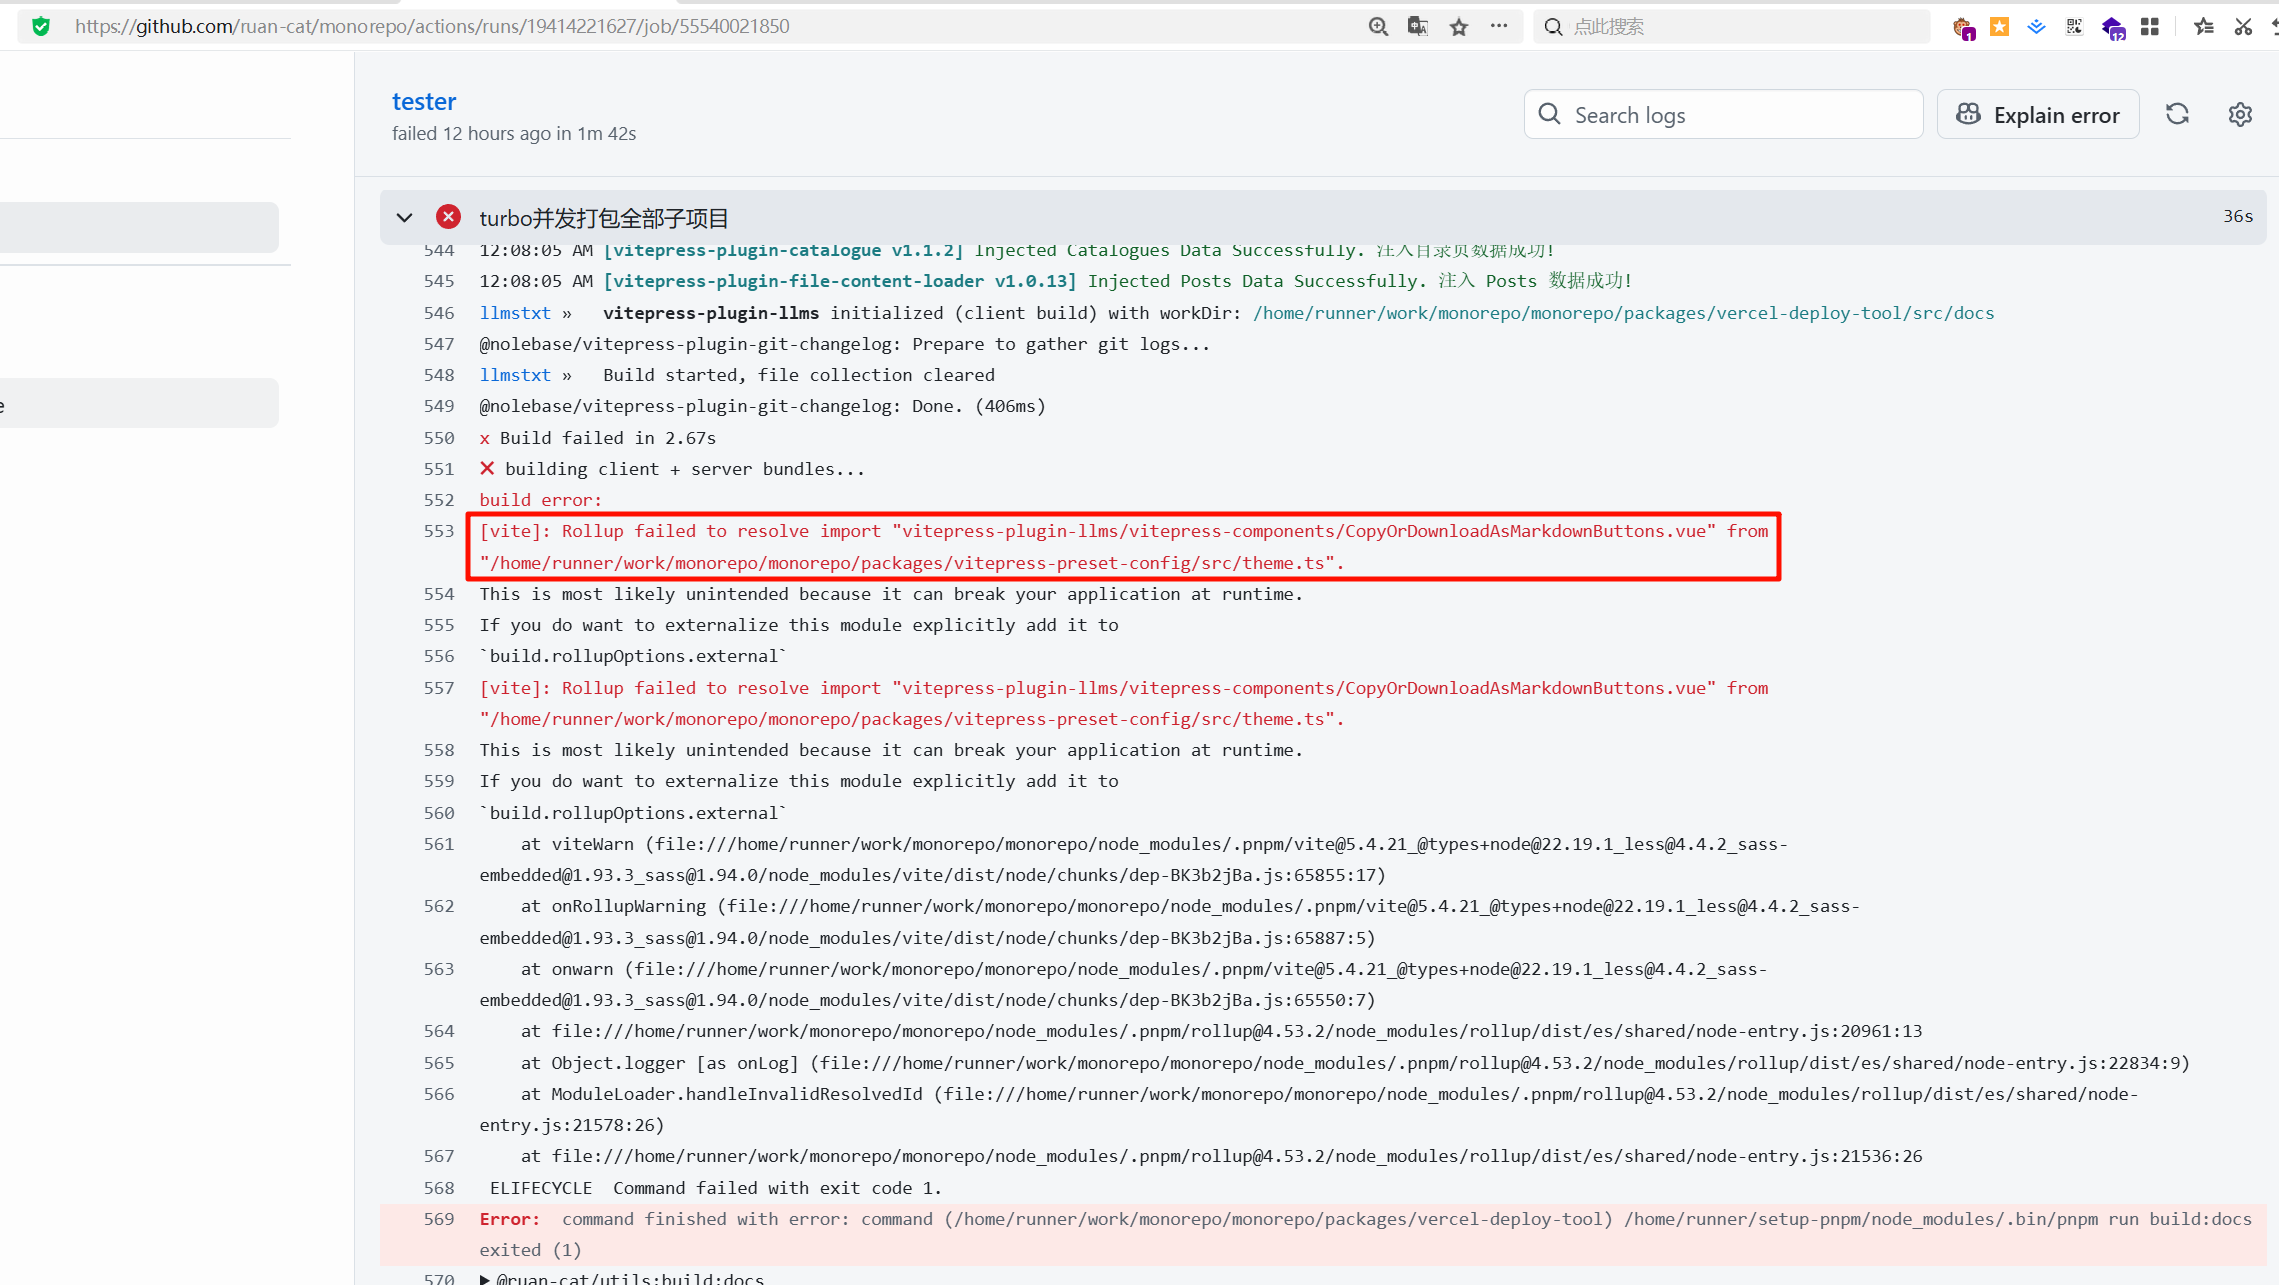Bookmark the page with the star icon

(1459, 26)
